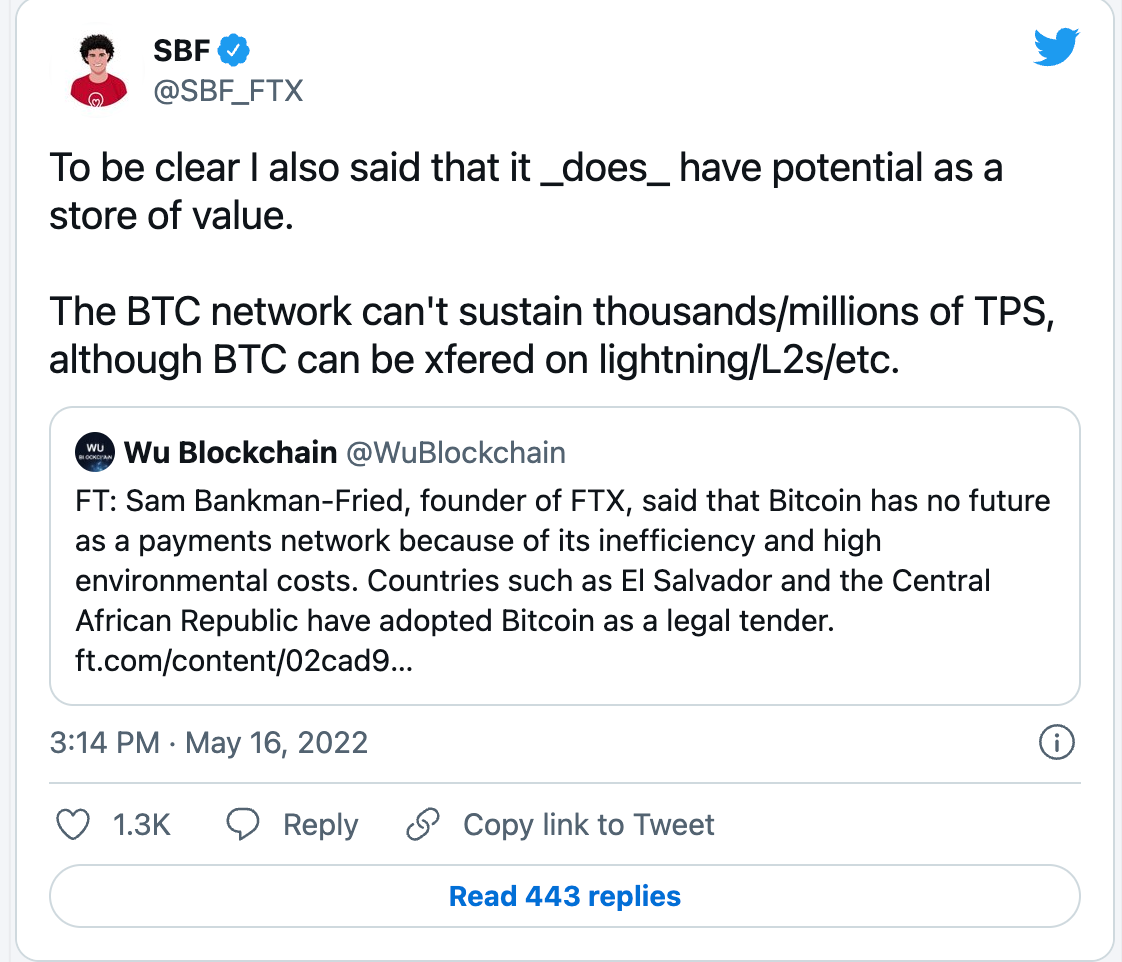Click the Reply text label

[x=320, y=825]
